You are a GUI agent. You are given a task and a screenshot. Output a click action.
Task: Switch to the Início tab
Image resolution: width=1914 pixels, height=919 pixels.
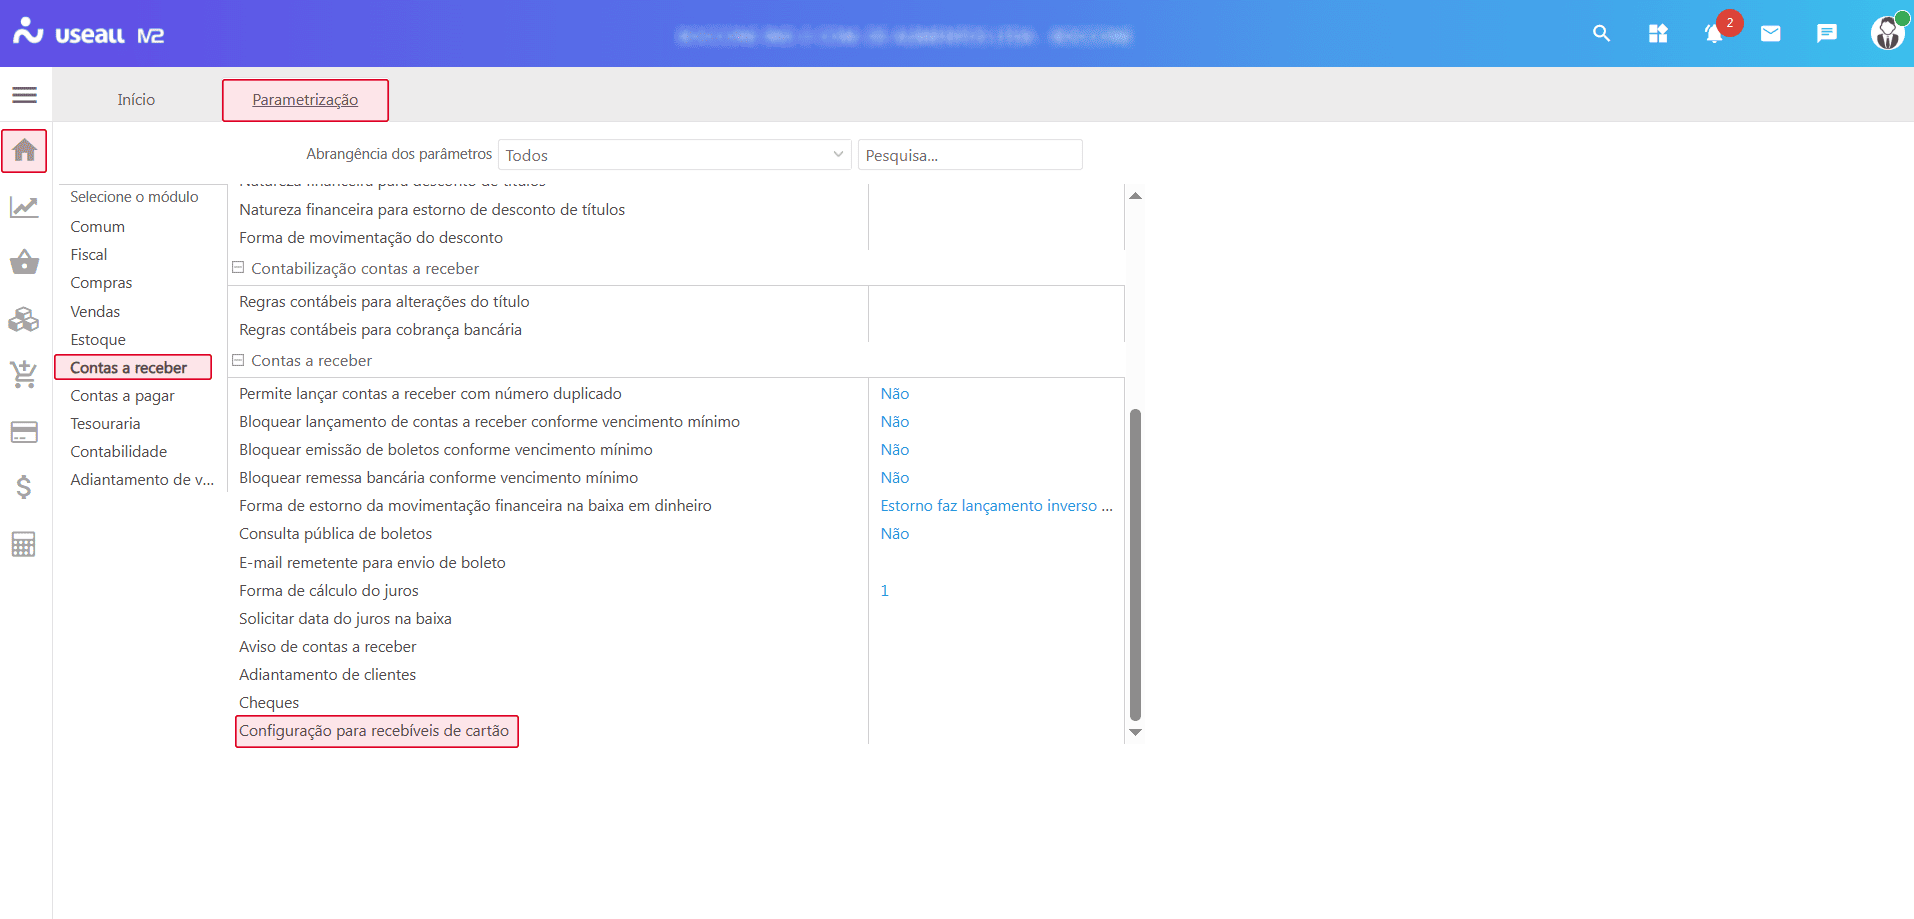pos(136,100)
